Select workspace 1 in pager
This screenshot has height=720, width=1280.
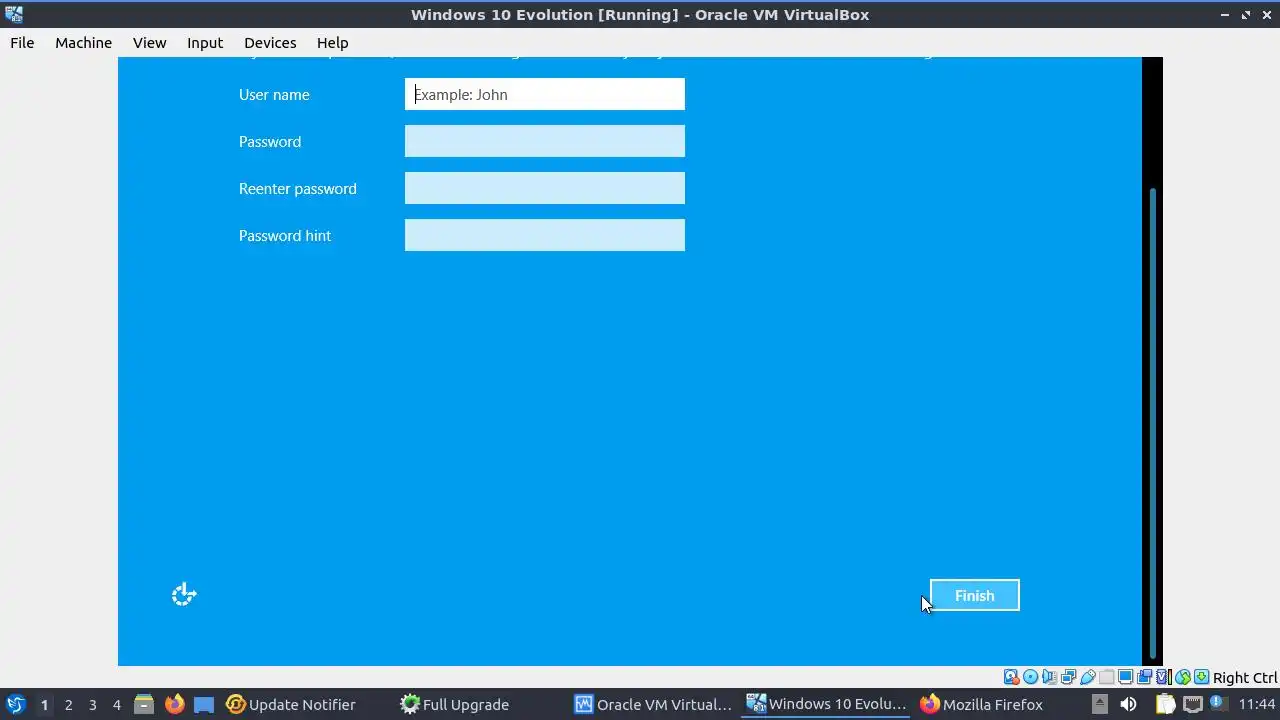pos(44,704)
